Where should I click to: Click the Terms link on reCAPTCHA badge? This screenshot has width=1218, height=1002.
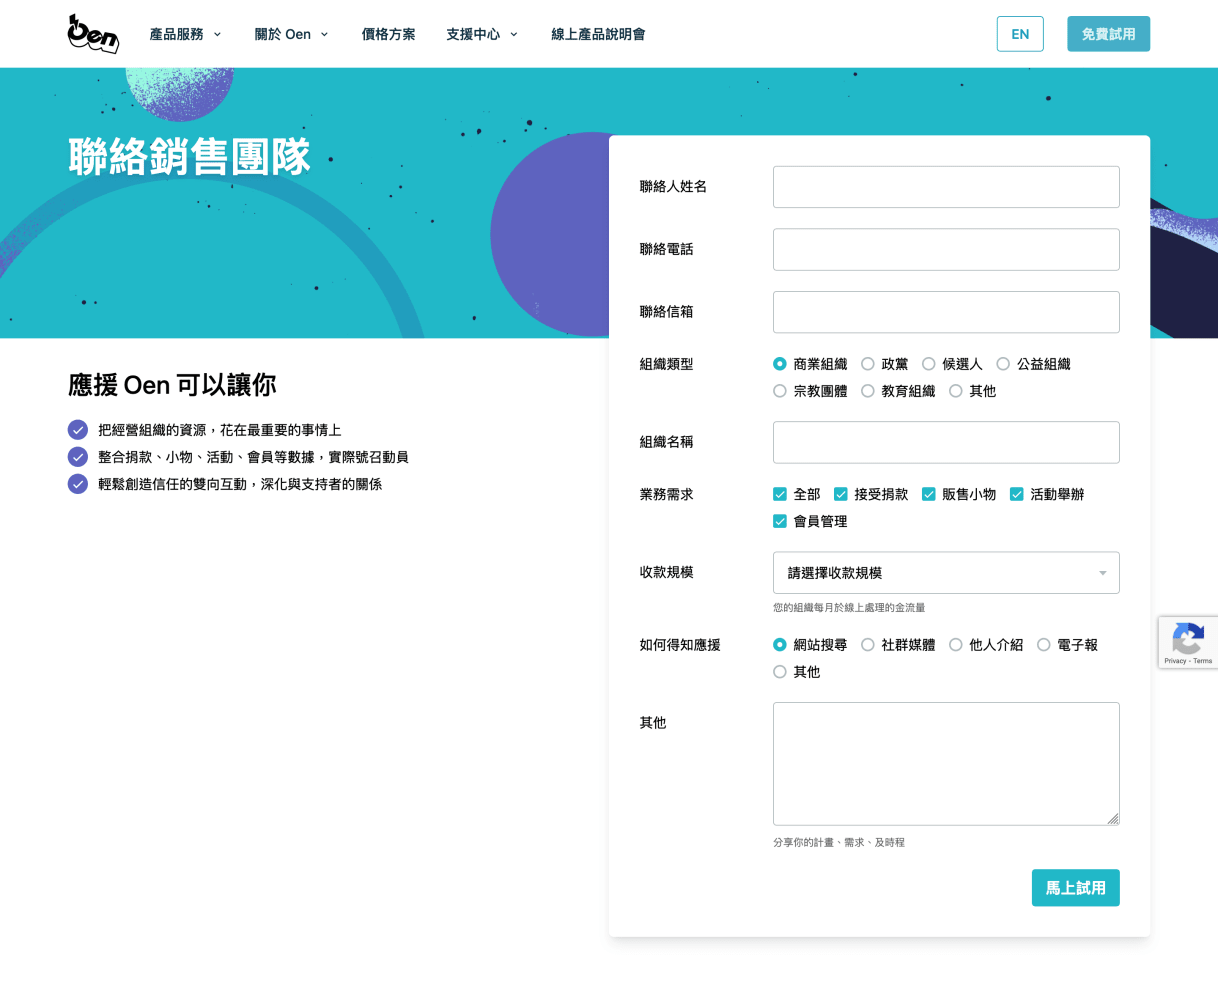pos(1203,661)
